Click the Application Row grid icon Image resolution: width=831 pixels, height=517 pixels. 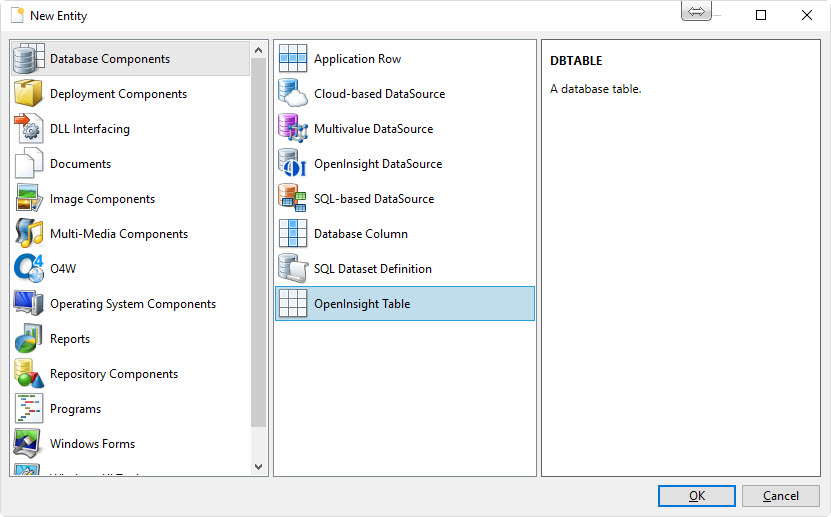(293, 58)
